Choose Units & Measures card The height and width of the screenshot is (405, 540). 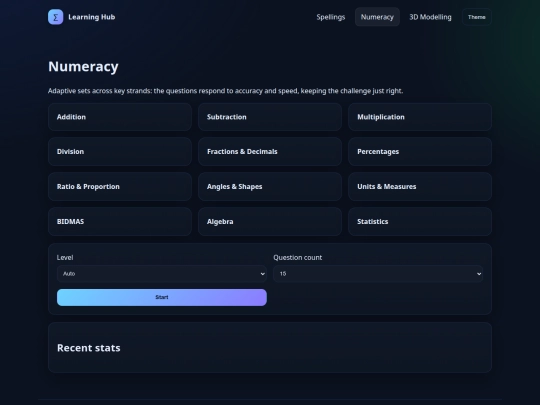pos(420,187)
